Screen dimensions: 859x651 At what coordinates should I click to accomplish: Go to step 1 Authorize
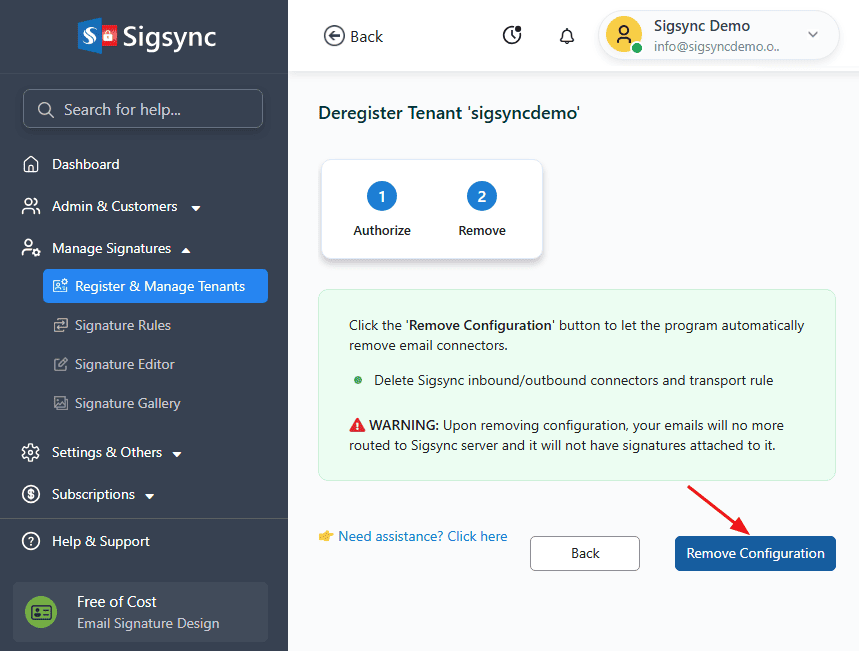click(x=382, y=196)
